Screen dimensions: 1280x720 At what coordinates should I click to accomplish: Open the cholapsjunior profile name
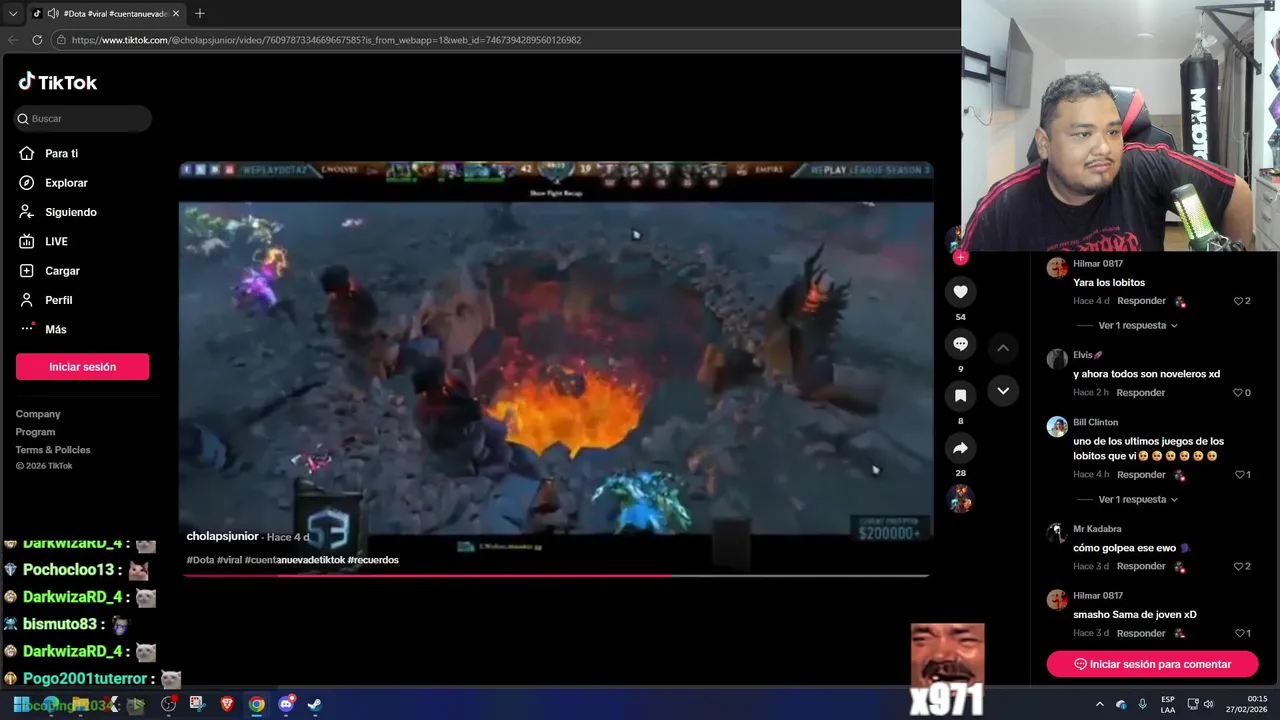(x=222, y=537)
